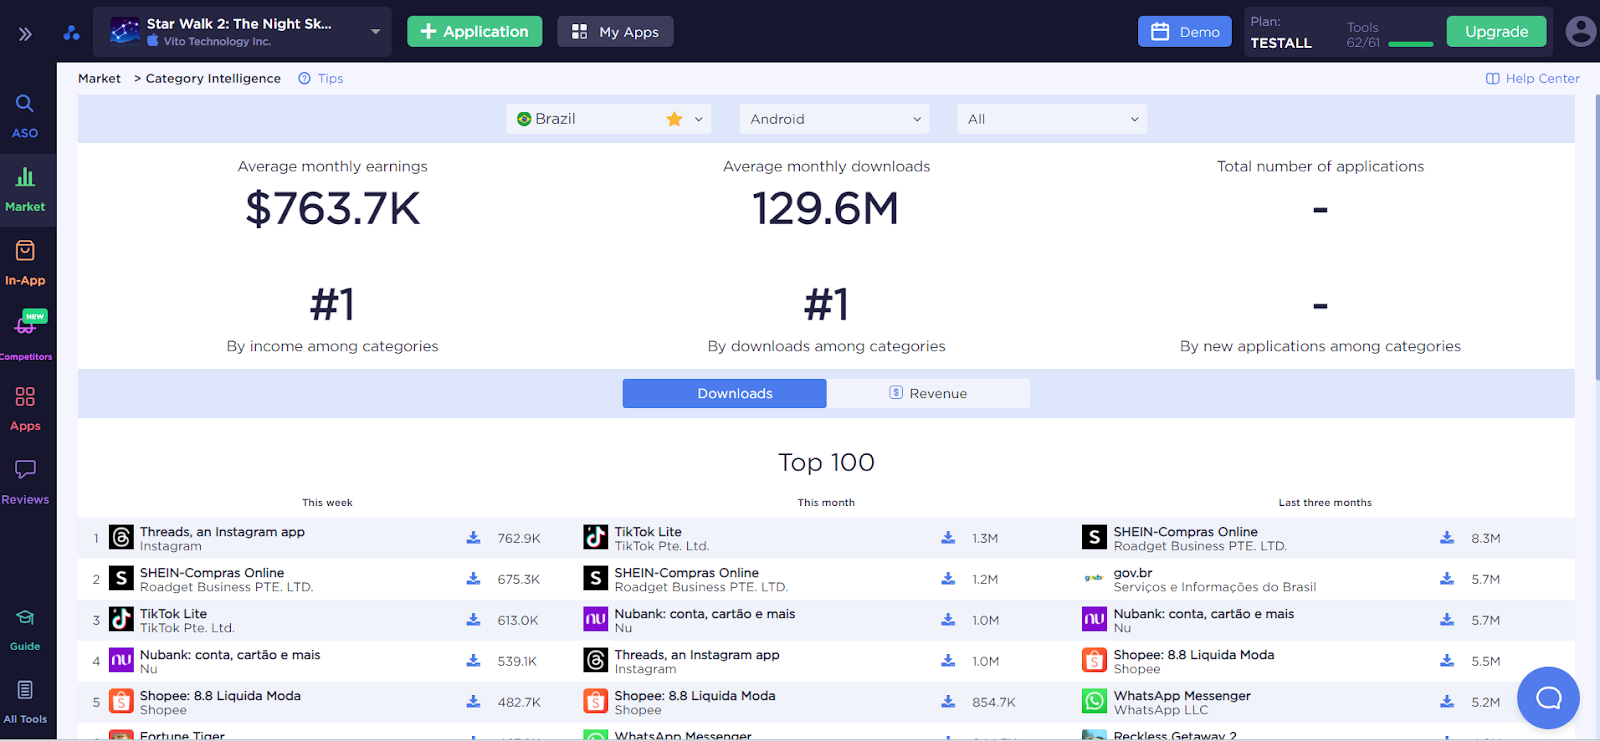Open the Competitors section in sidebar
Image resolution: width=1600 pixels, height=741 pixels.
click(x=26, y=334)
